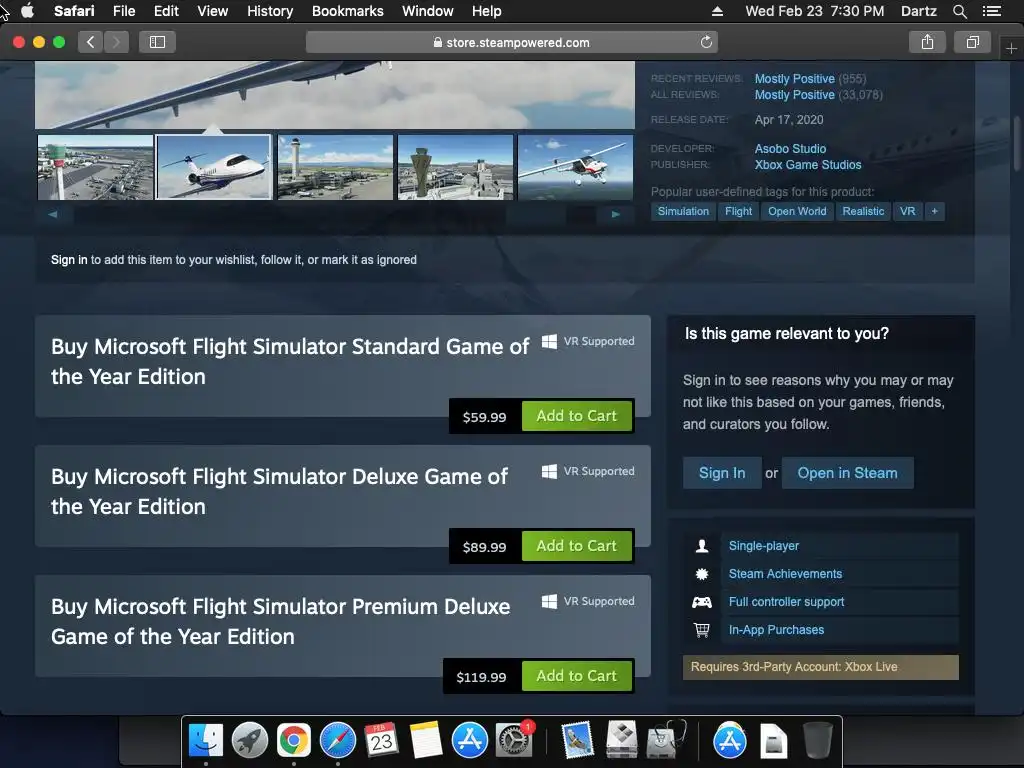
Task: Open Launchpad from the Dock
Action: 249,741
